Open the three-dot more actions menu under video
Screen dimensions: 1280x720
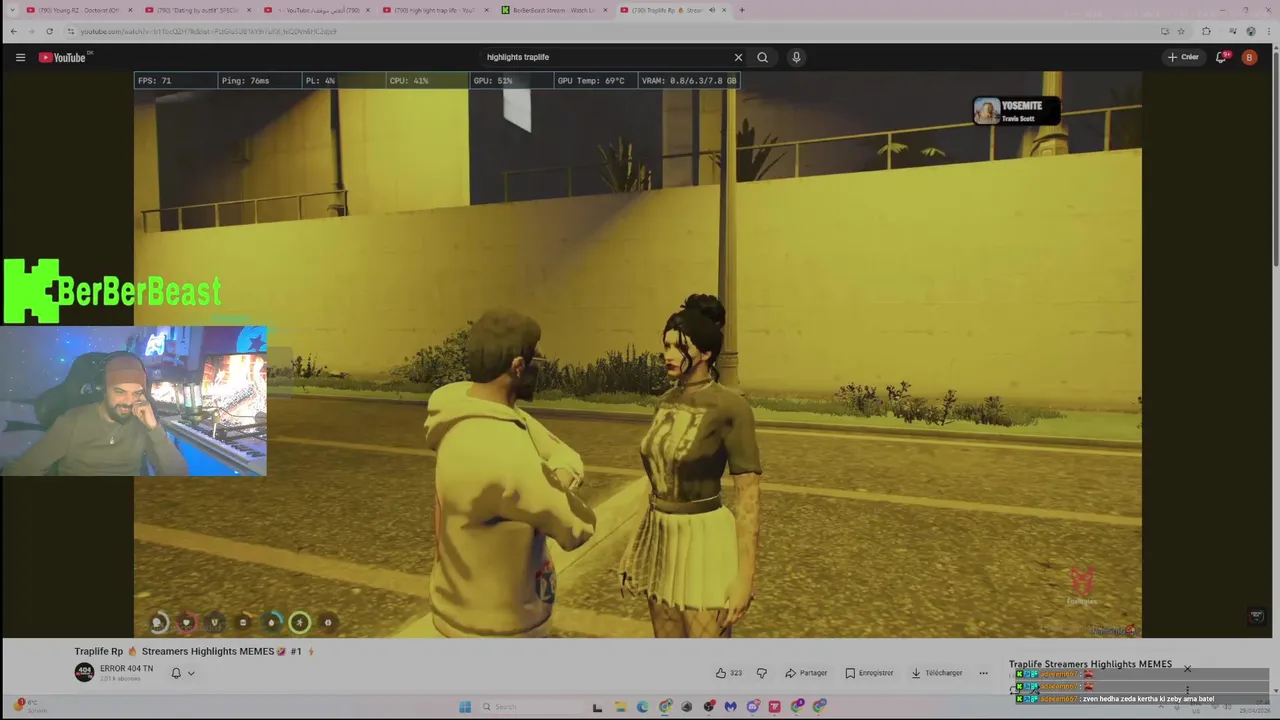click(983, 673)
